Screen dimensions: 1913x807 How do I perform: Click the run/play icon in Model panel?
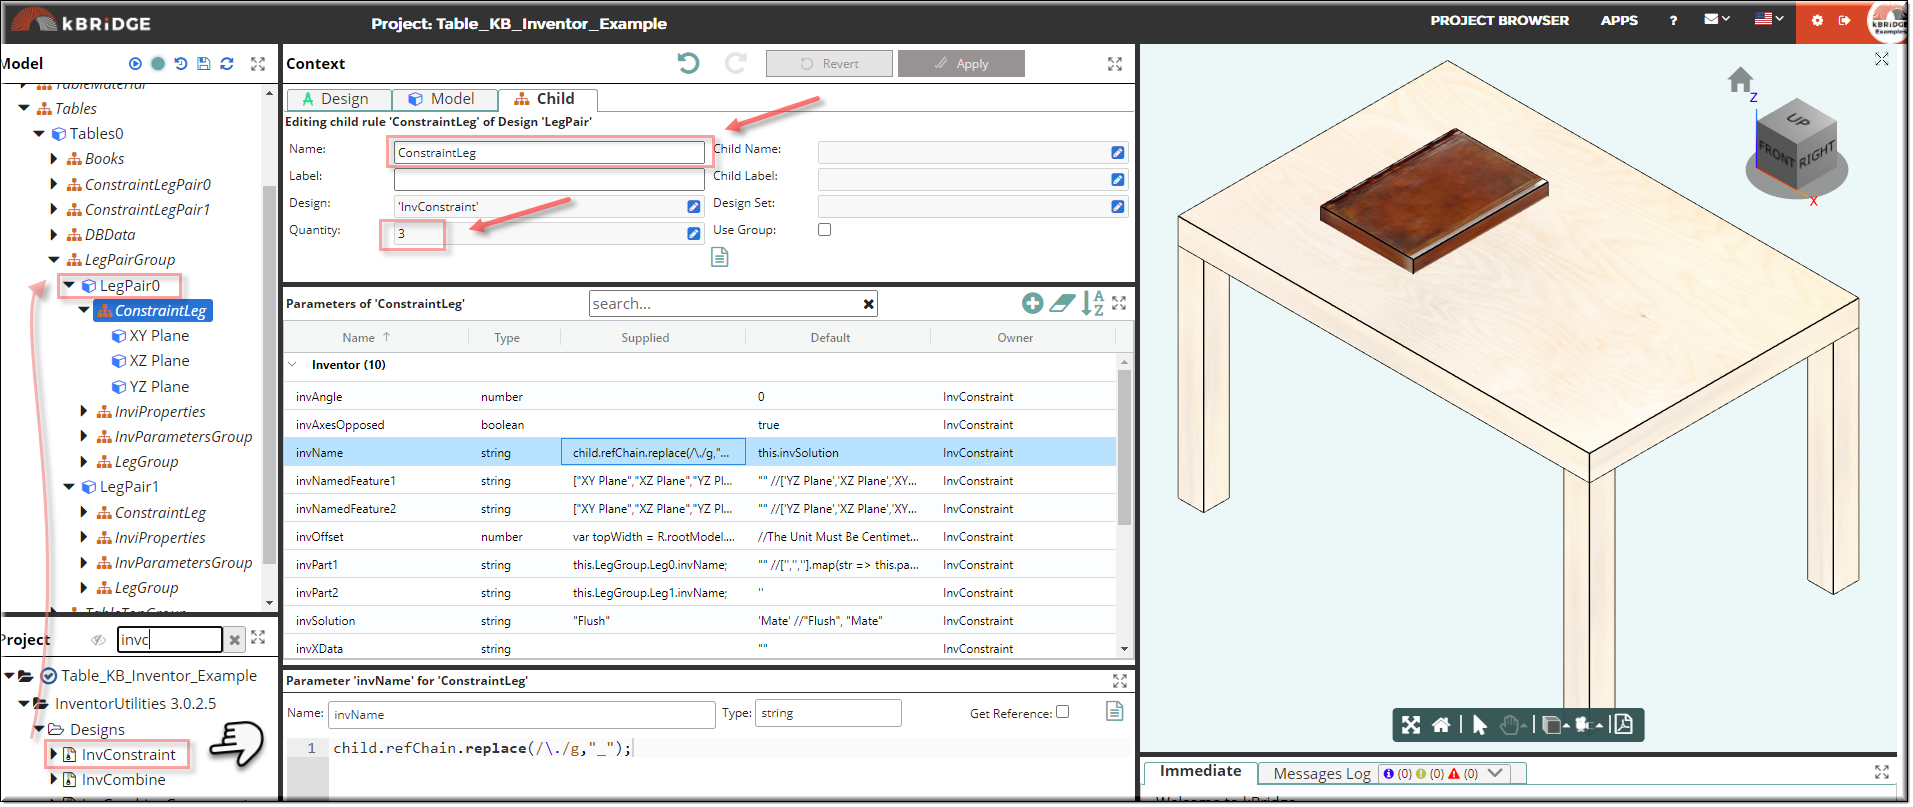tap(135, 63)
